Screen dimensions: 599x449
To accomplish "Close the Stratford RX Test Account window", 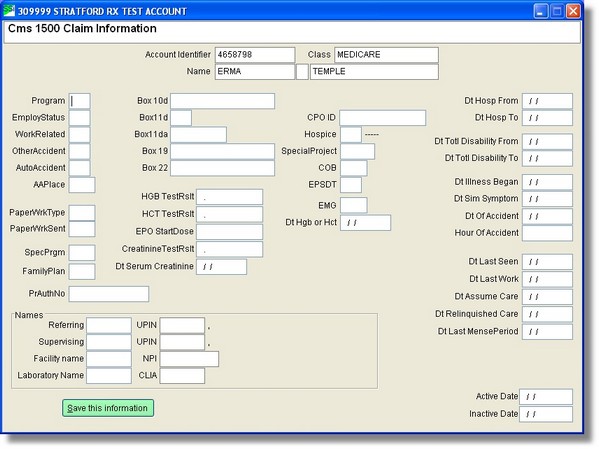I will click(x=573, y=11).
